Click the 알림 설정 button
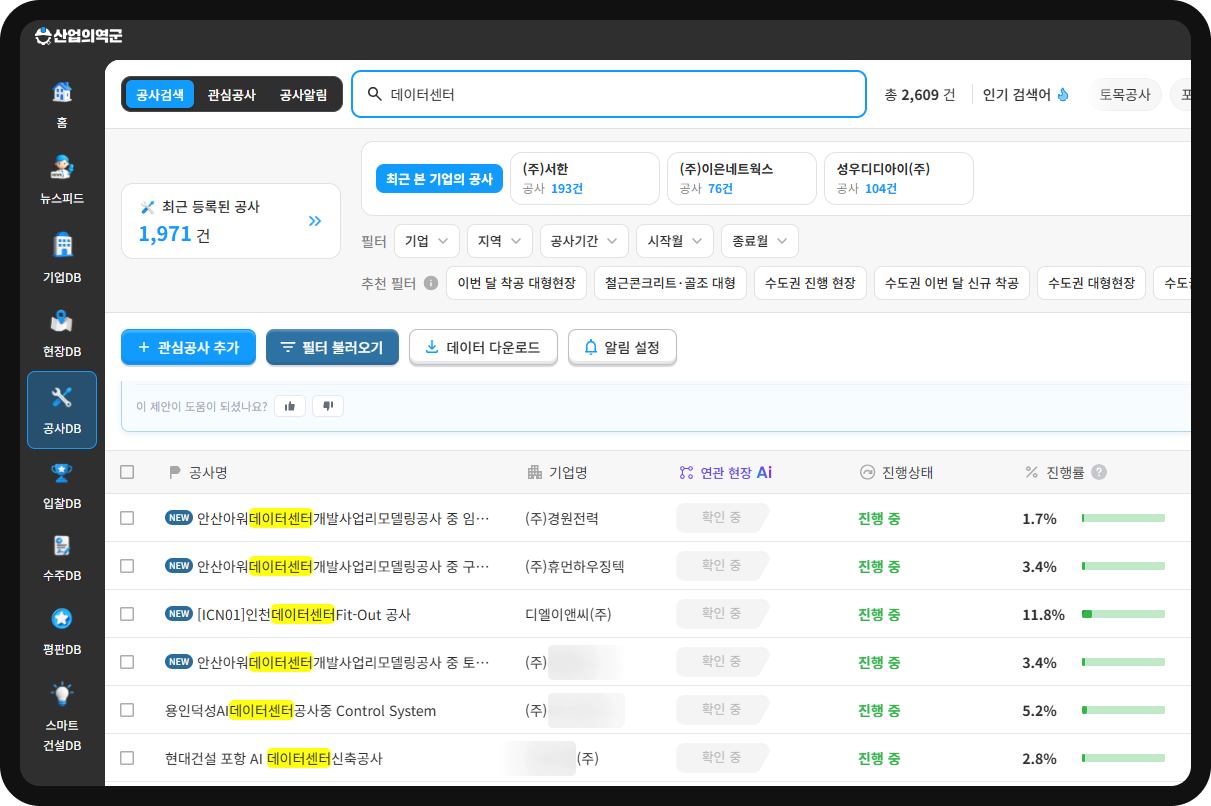1211x806 pixels. pyautogui.click(x=622, y=347)
